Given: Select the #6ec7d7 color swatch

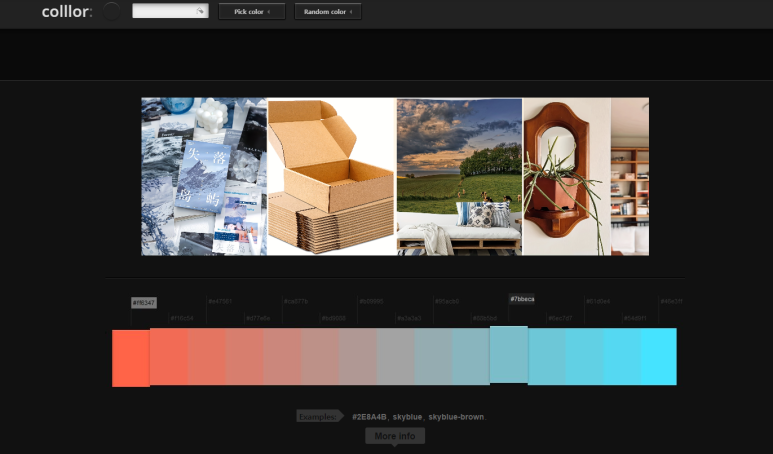Looking at the screenshot, I should [x=546, y=356].
